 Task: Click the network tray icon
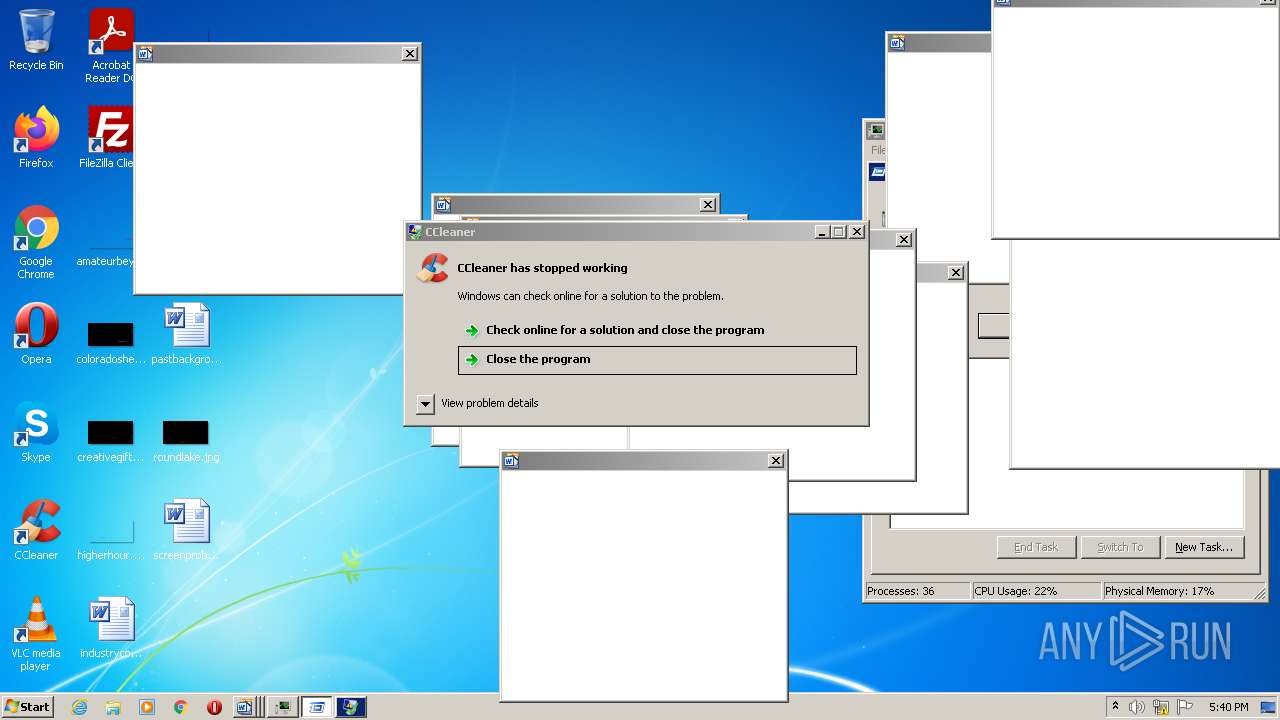[x=1161, y=707]
